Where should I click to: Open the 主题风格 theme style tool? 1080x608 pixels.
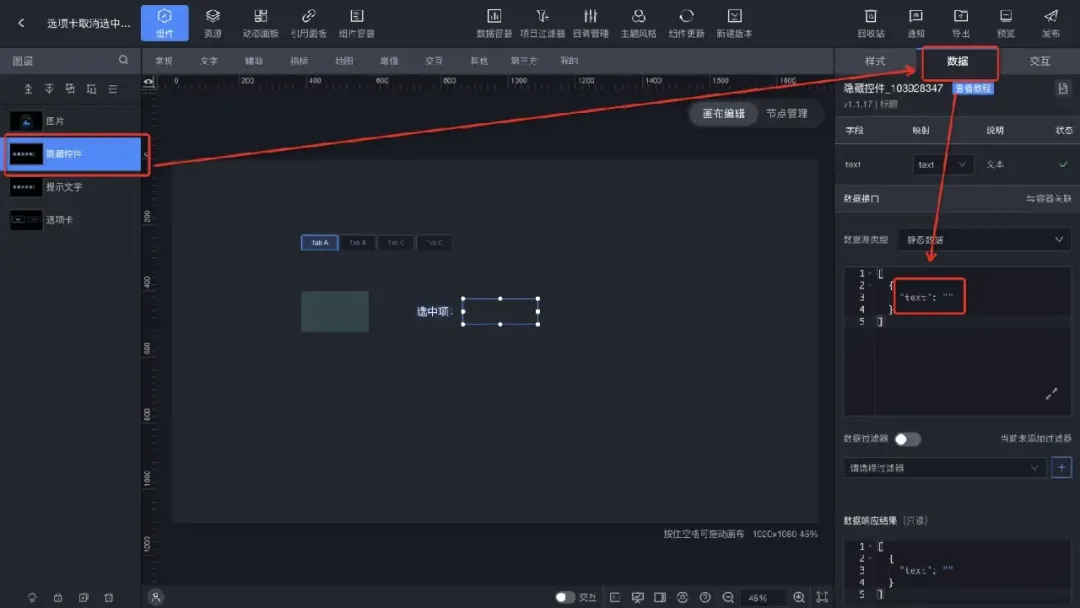click(638, 23)
